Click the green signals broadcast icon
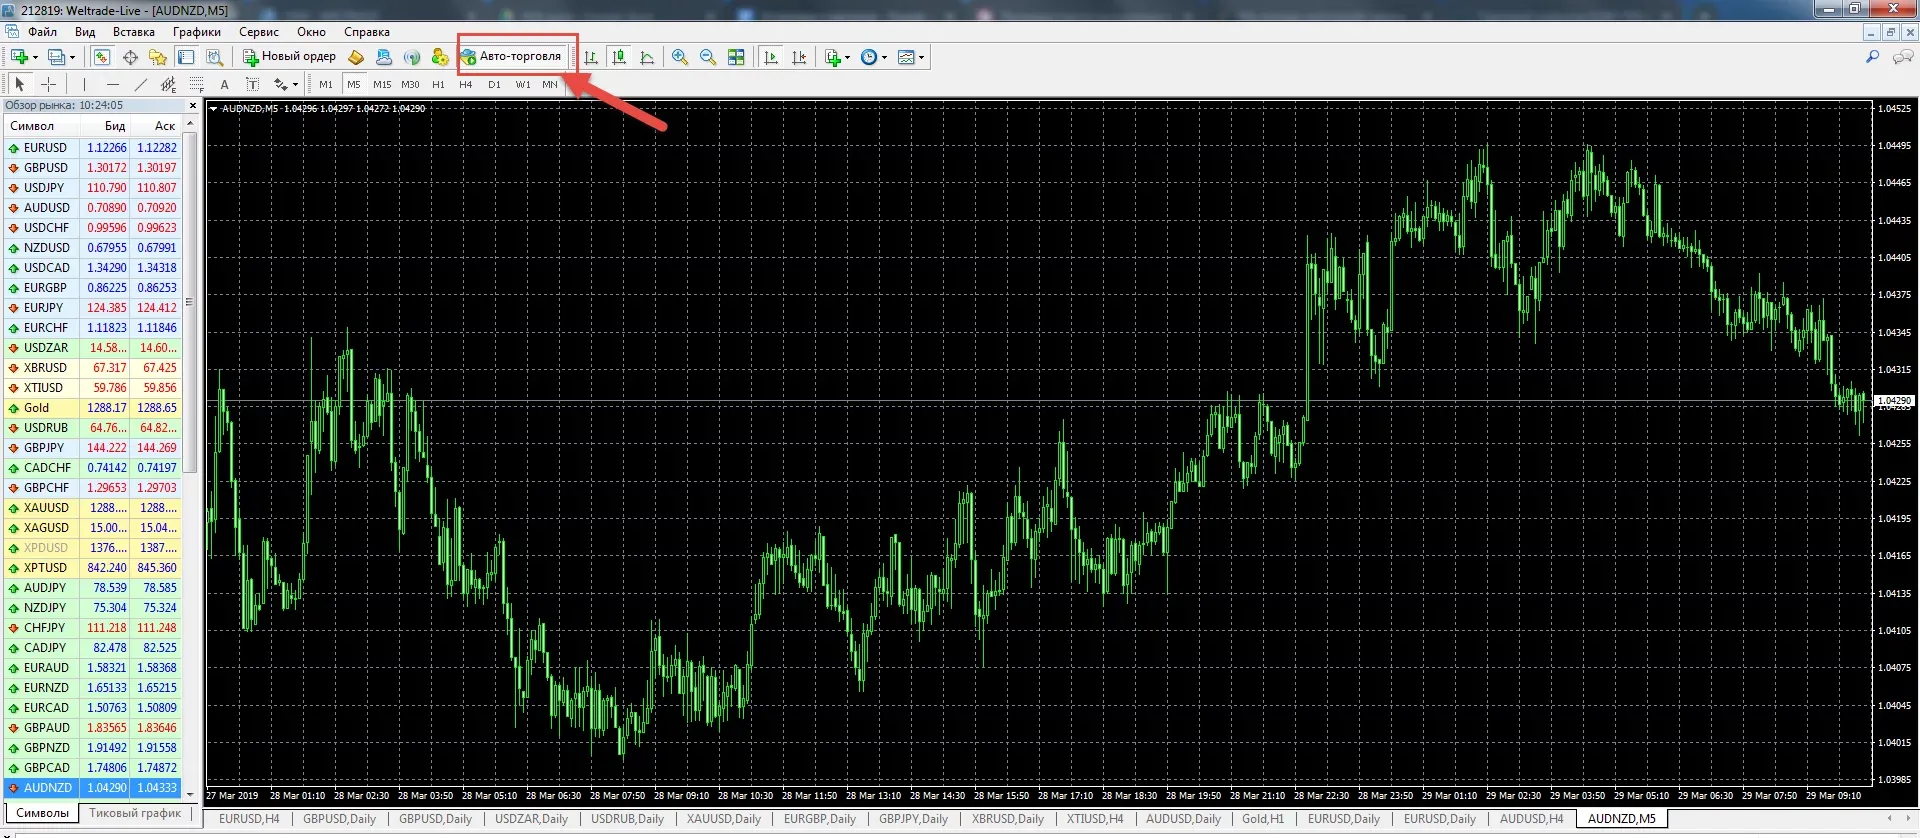 coord(412,57)
